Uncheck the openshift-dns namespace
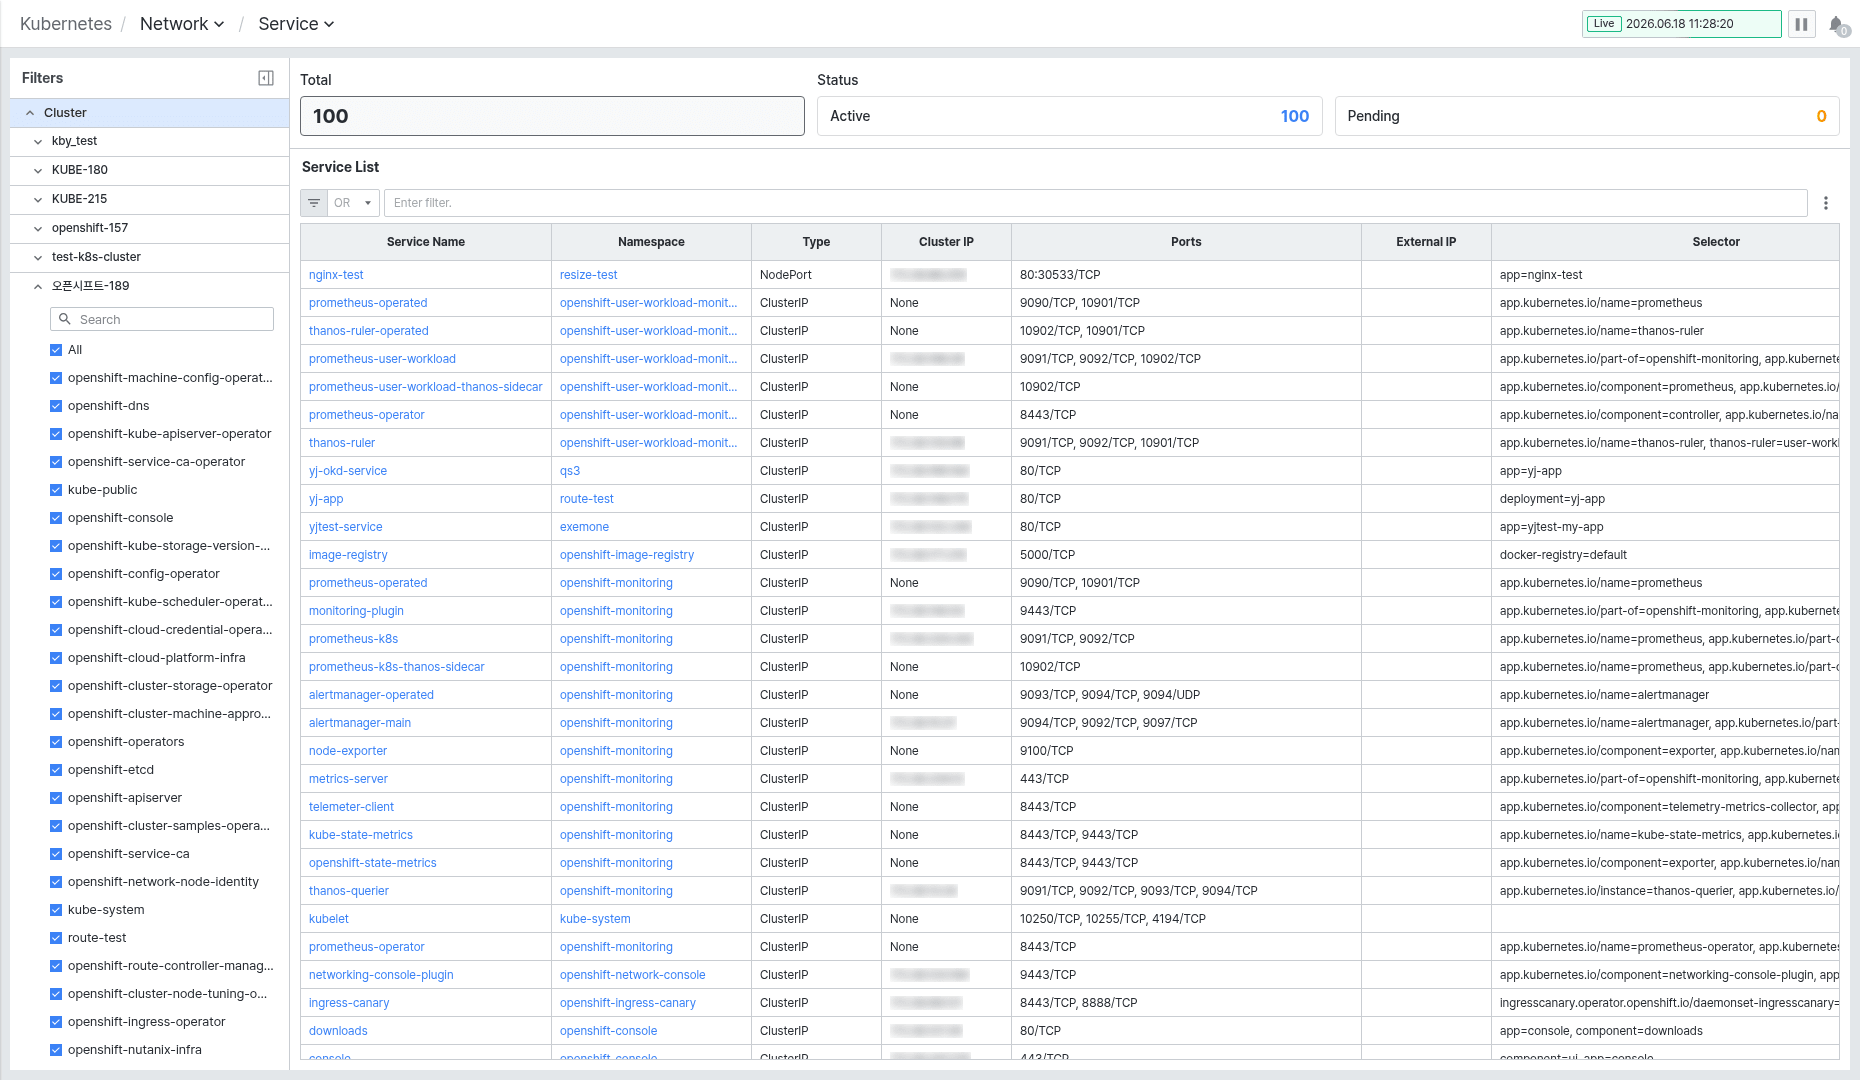 tap(56, 406)
